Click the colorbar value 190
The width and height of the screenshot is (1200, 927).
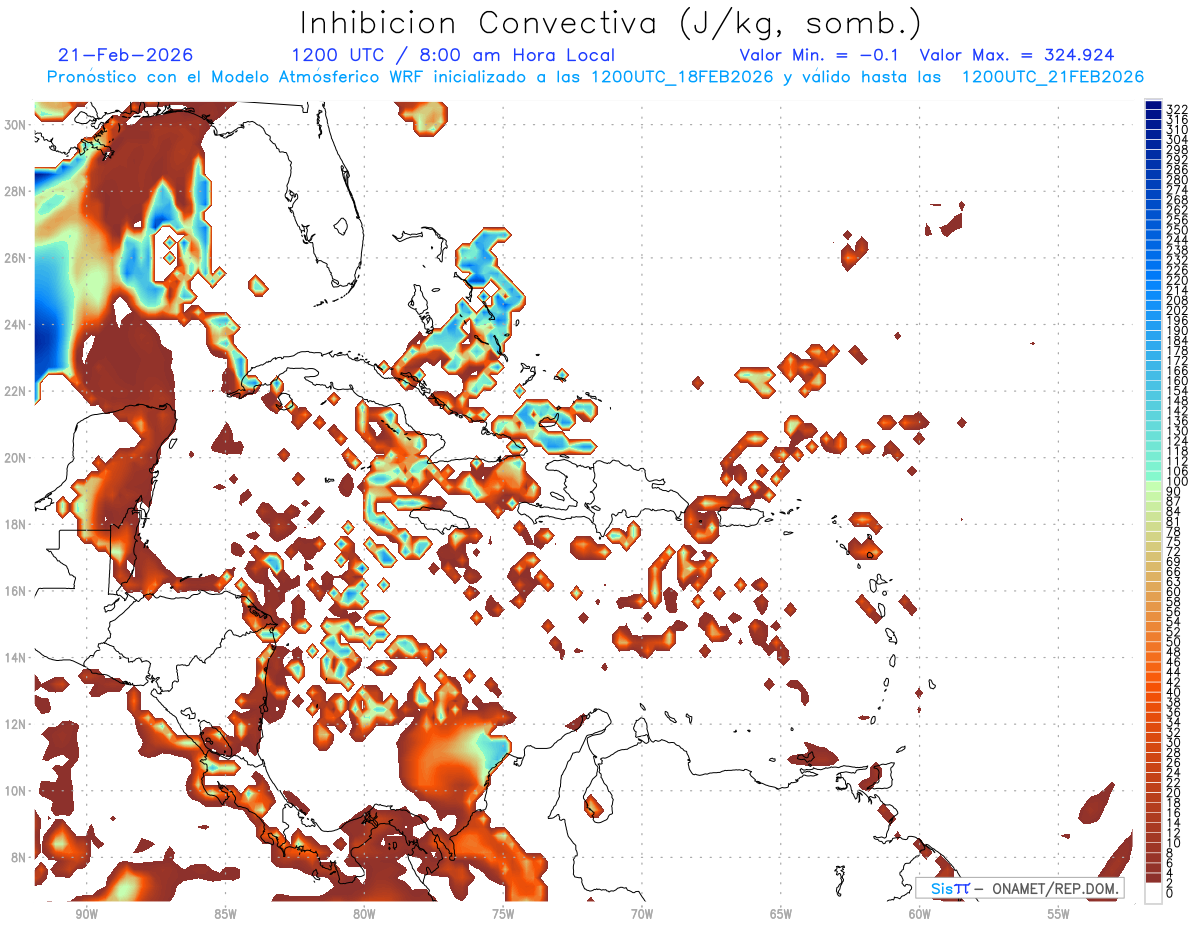click(1177, 331)
